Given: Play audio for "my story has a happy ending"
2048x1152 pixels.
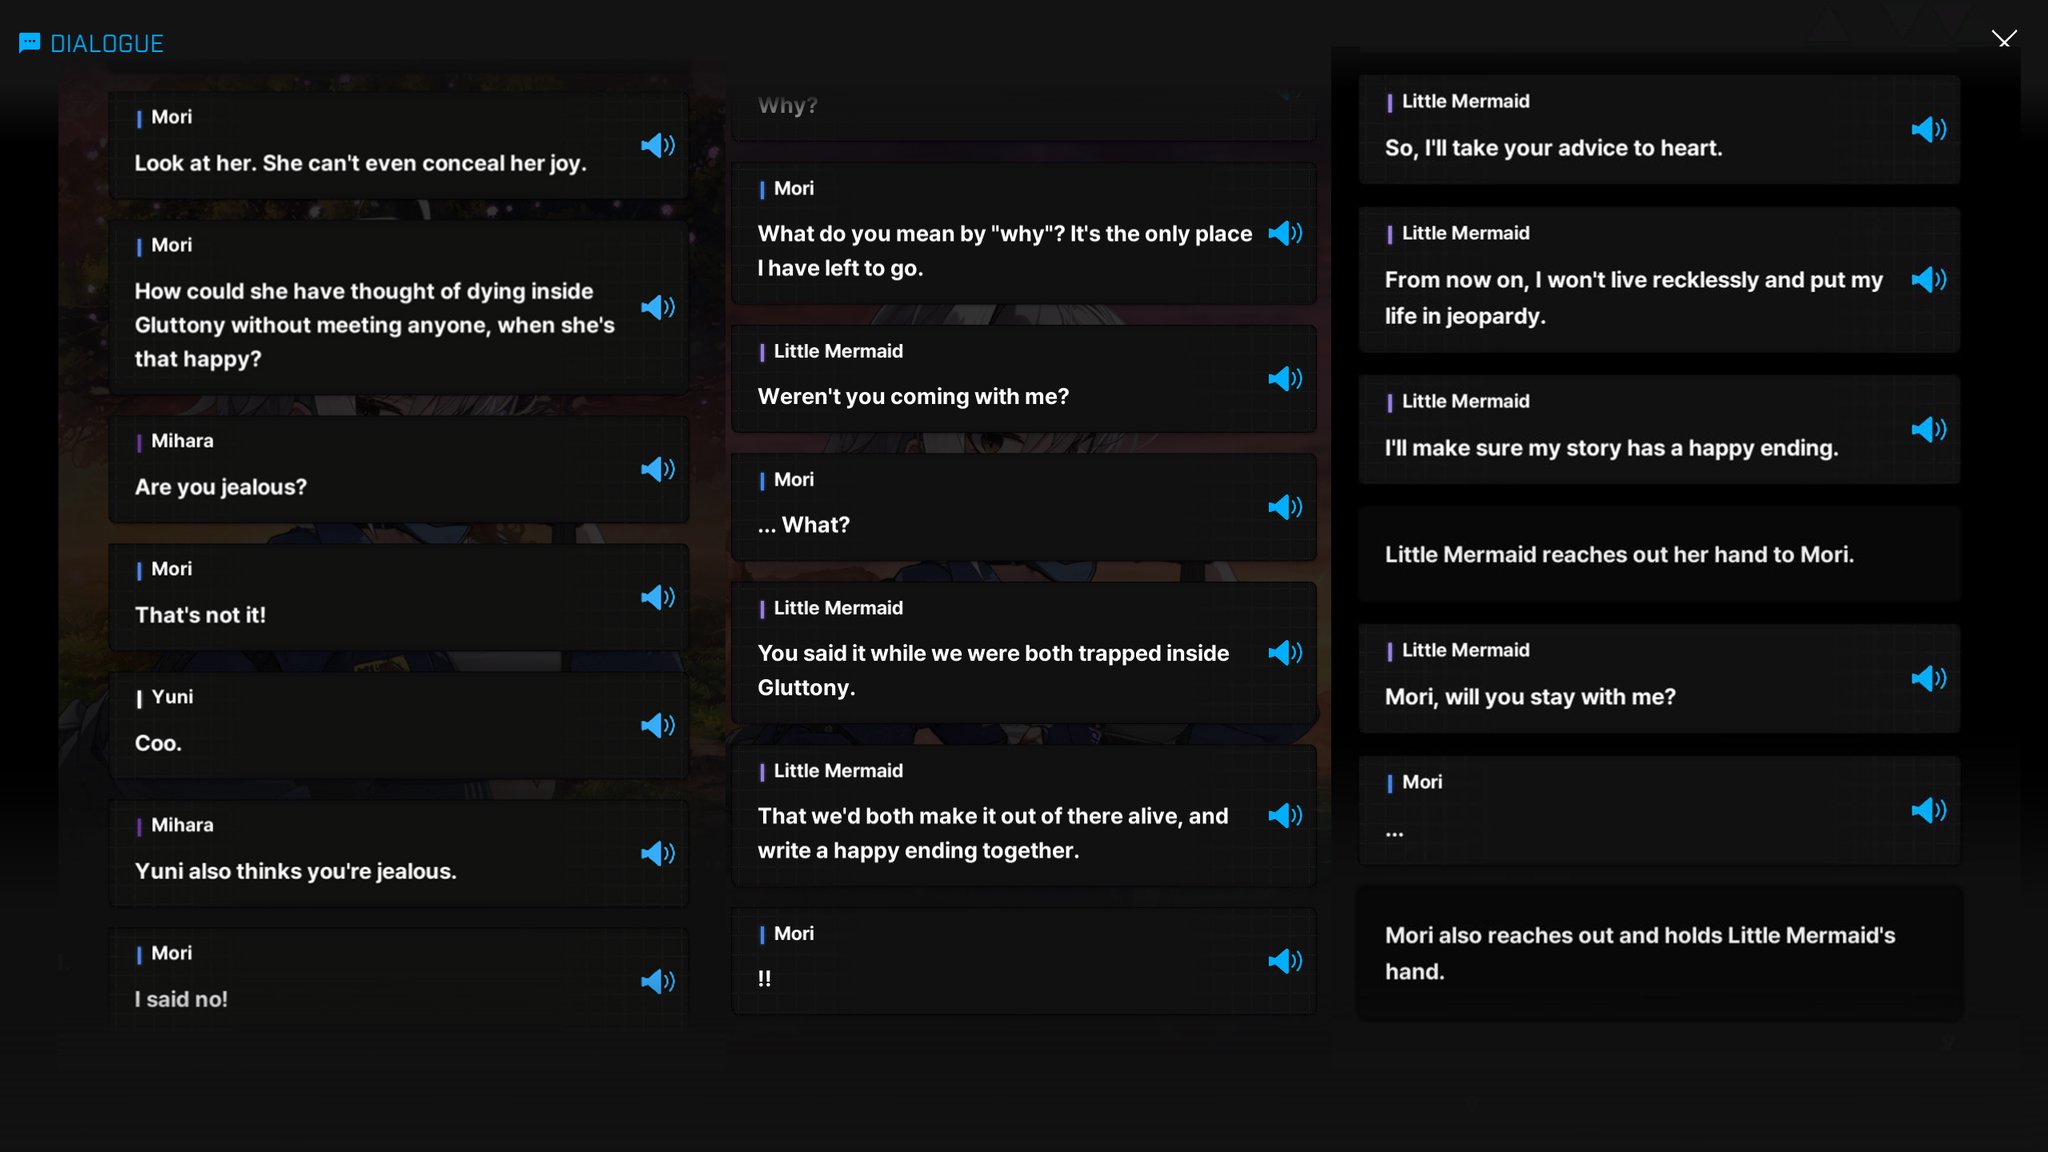Looking at the screenshot, I should (x=1929, y=430).
